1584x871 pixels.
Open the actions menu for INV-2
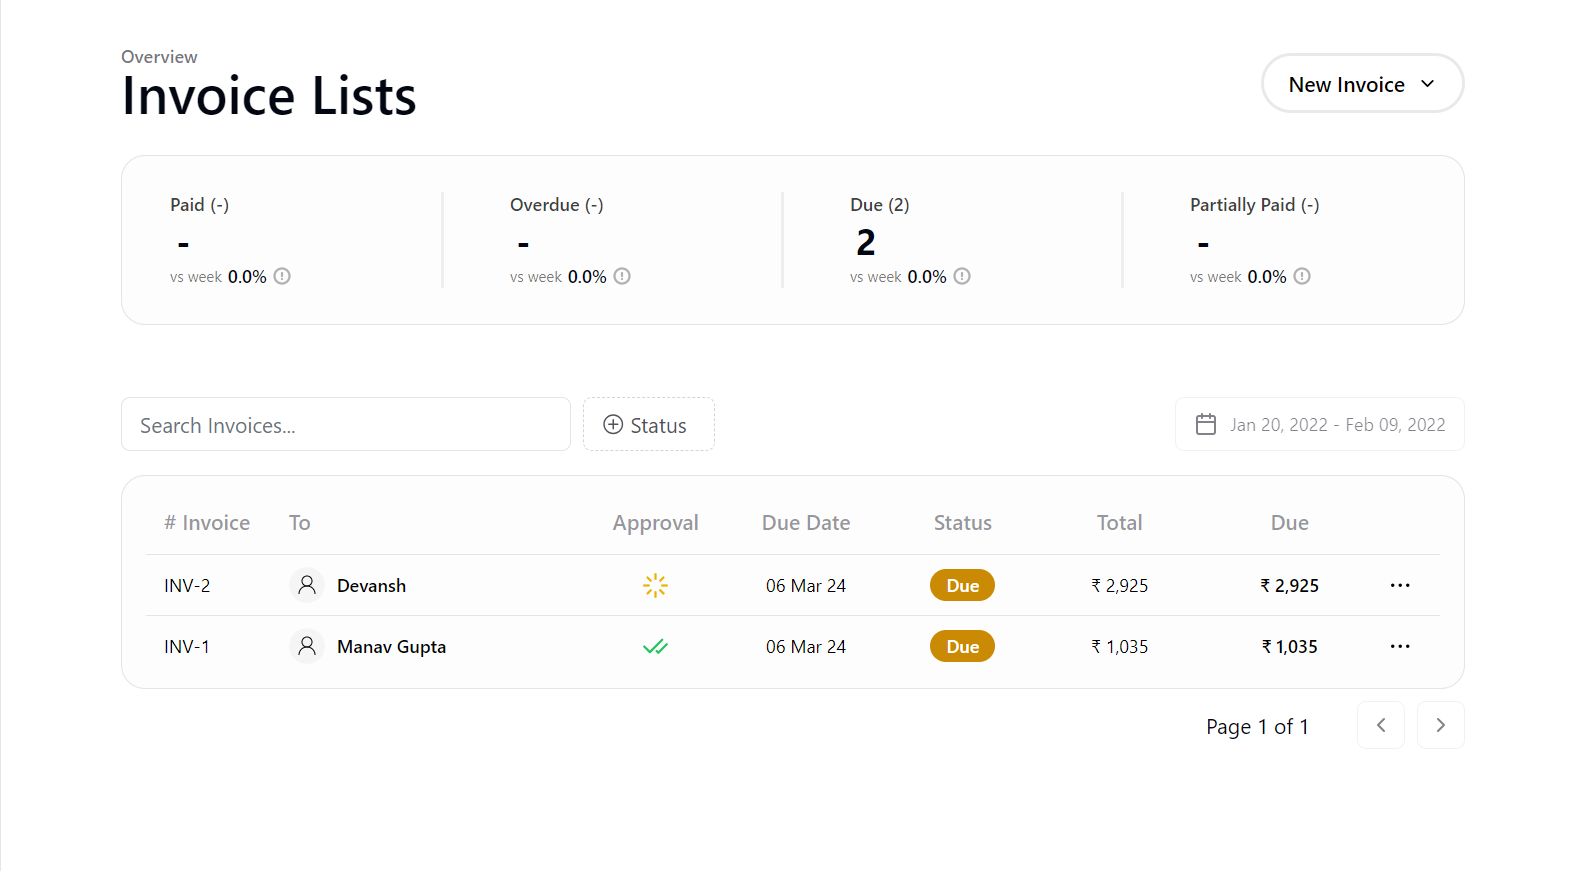[1399, 586]
